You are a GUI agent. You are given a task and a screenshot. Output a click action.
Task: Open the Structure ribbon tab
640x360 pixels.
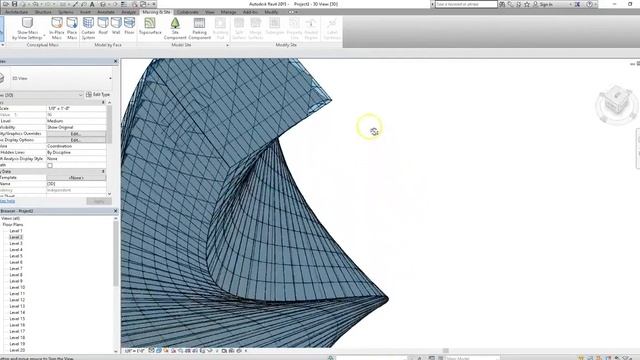tap(43, 12)
